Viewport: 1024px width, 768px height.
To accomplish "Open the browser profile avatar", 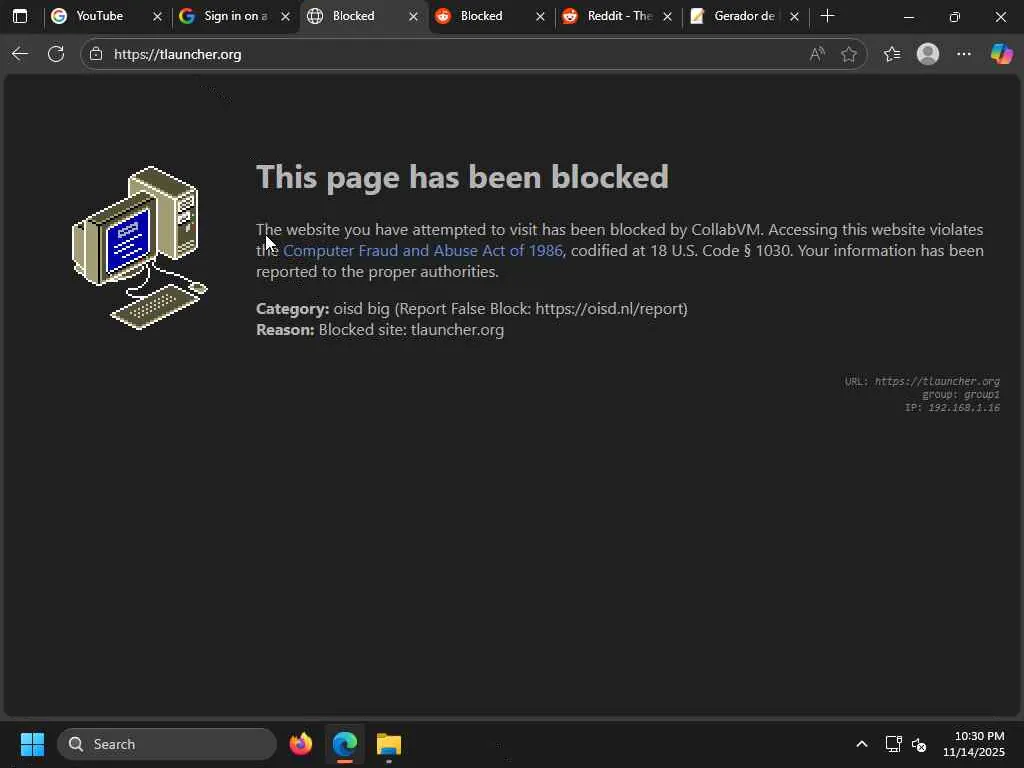I will (x=928, y=54).
